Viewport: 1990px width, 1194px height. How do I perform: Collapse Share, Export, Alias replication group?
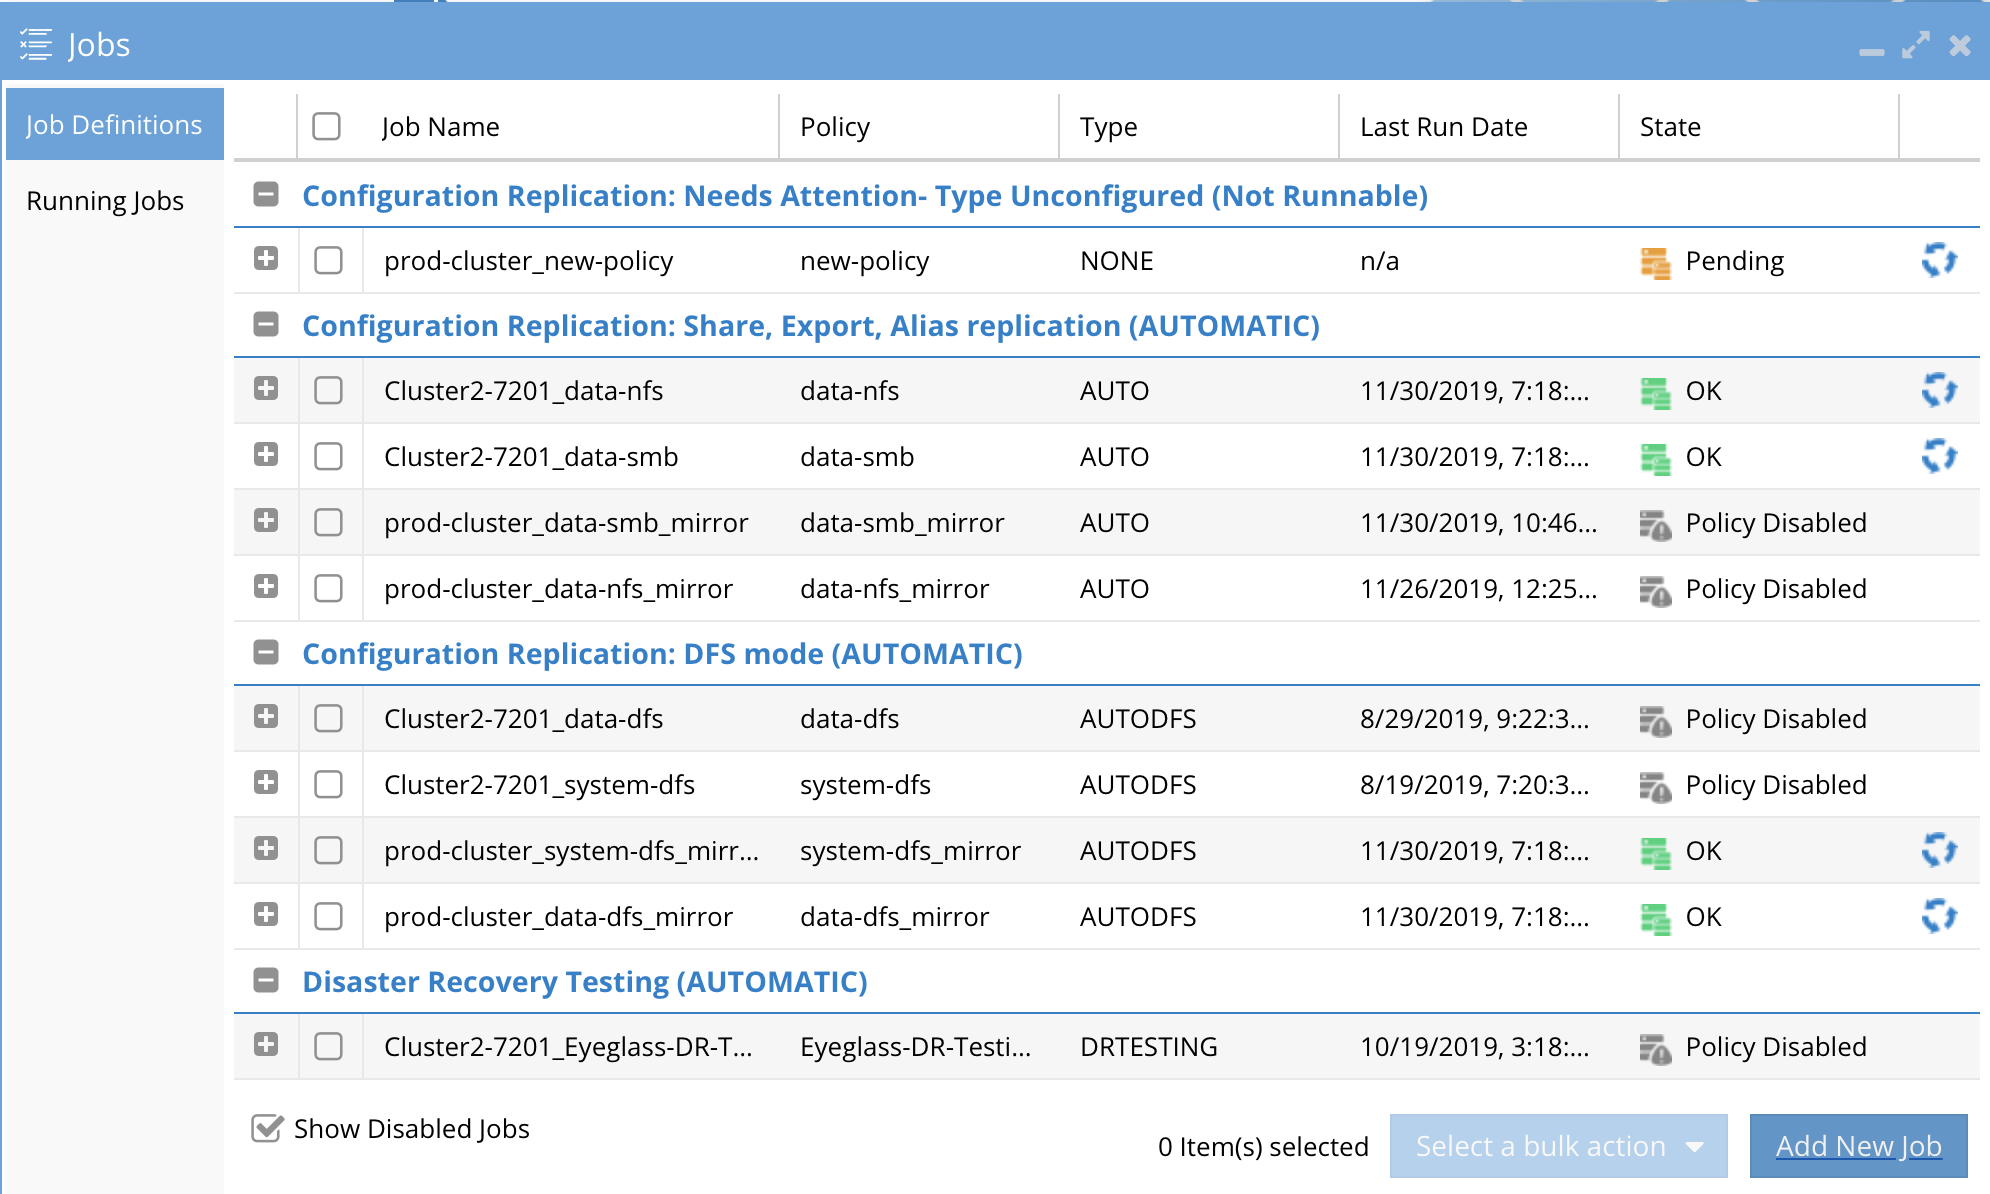pos(266,324)
